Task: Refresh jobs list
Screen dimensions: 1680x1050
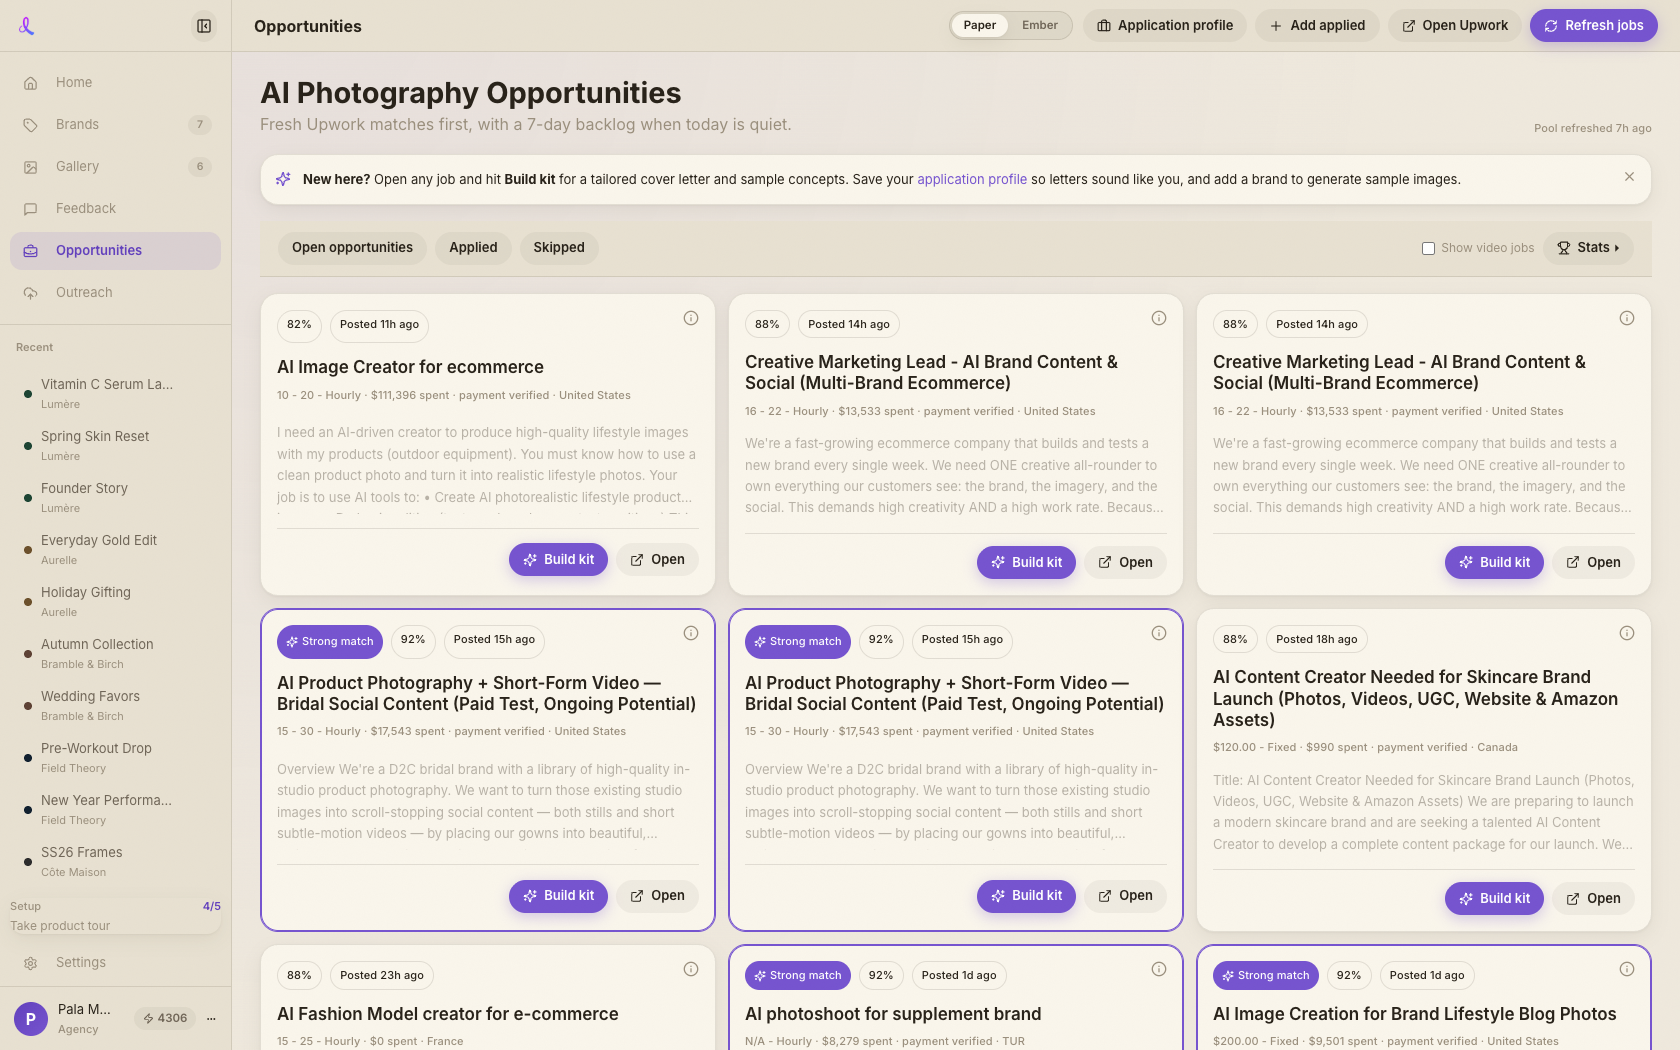Action: 1594,26
